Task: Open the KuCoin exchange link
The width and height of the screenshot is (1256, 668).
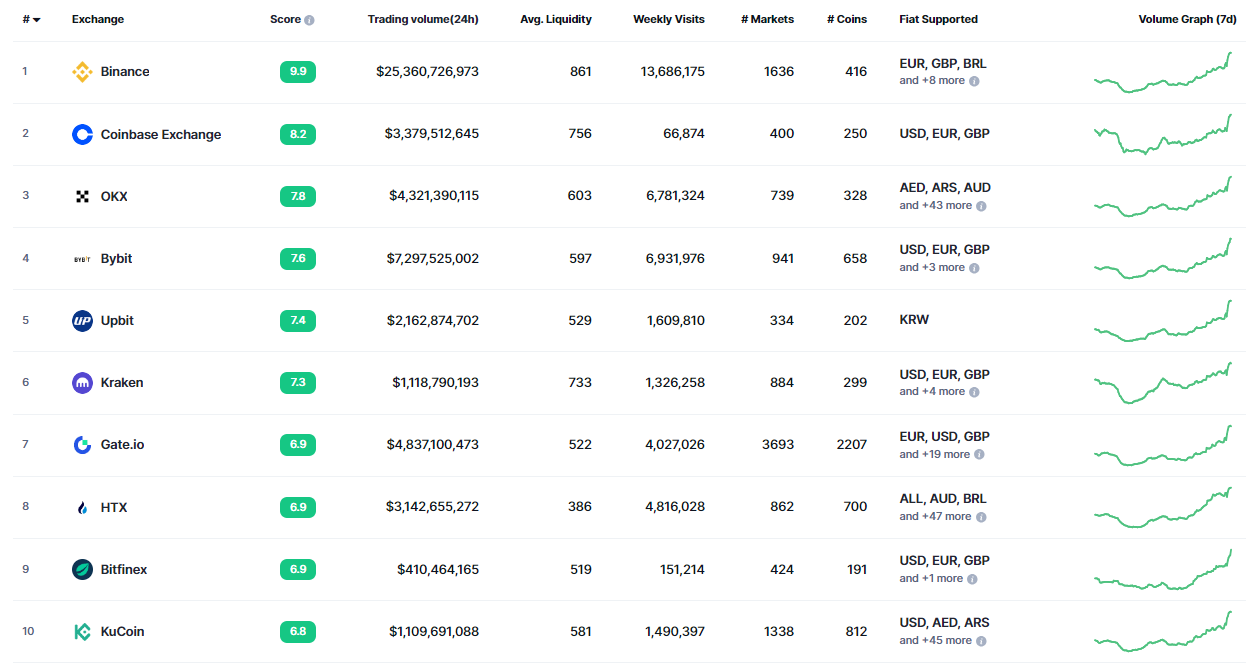Action: [x=122, y=632]
